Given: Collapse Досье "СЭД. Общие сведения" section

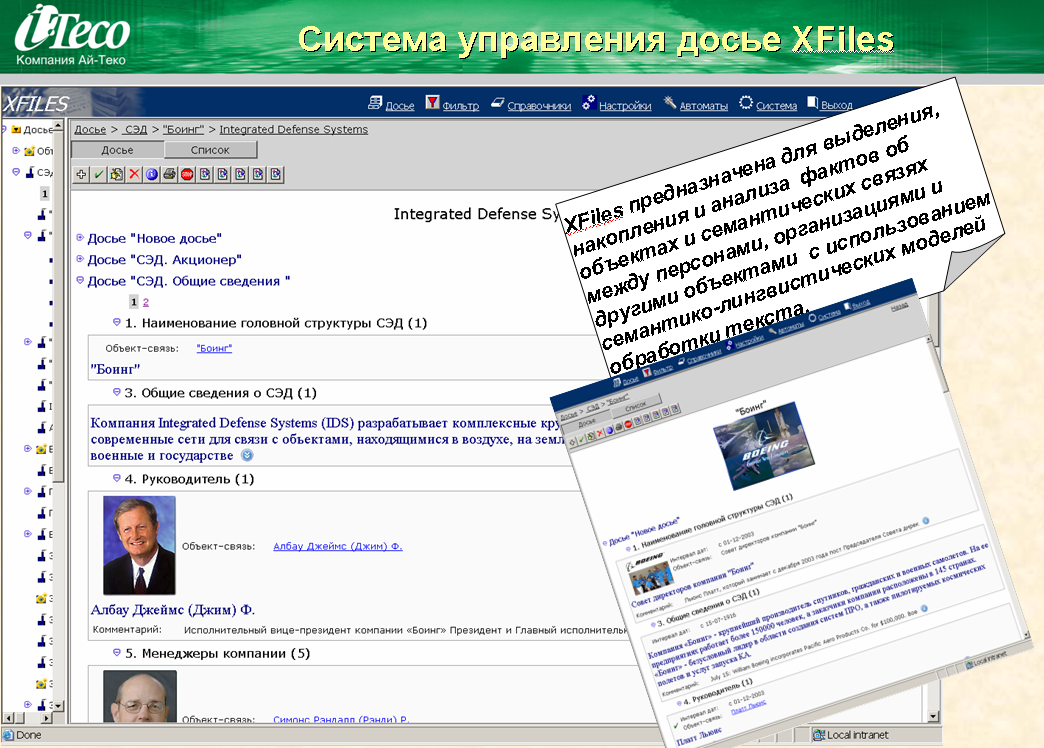Looking at the screenshot, I should point(80,280).
